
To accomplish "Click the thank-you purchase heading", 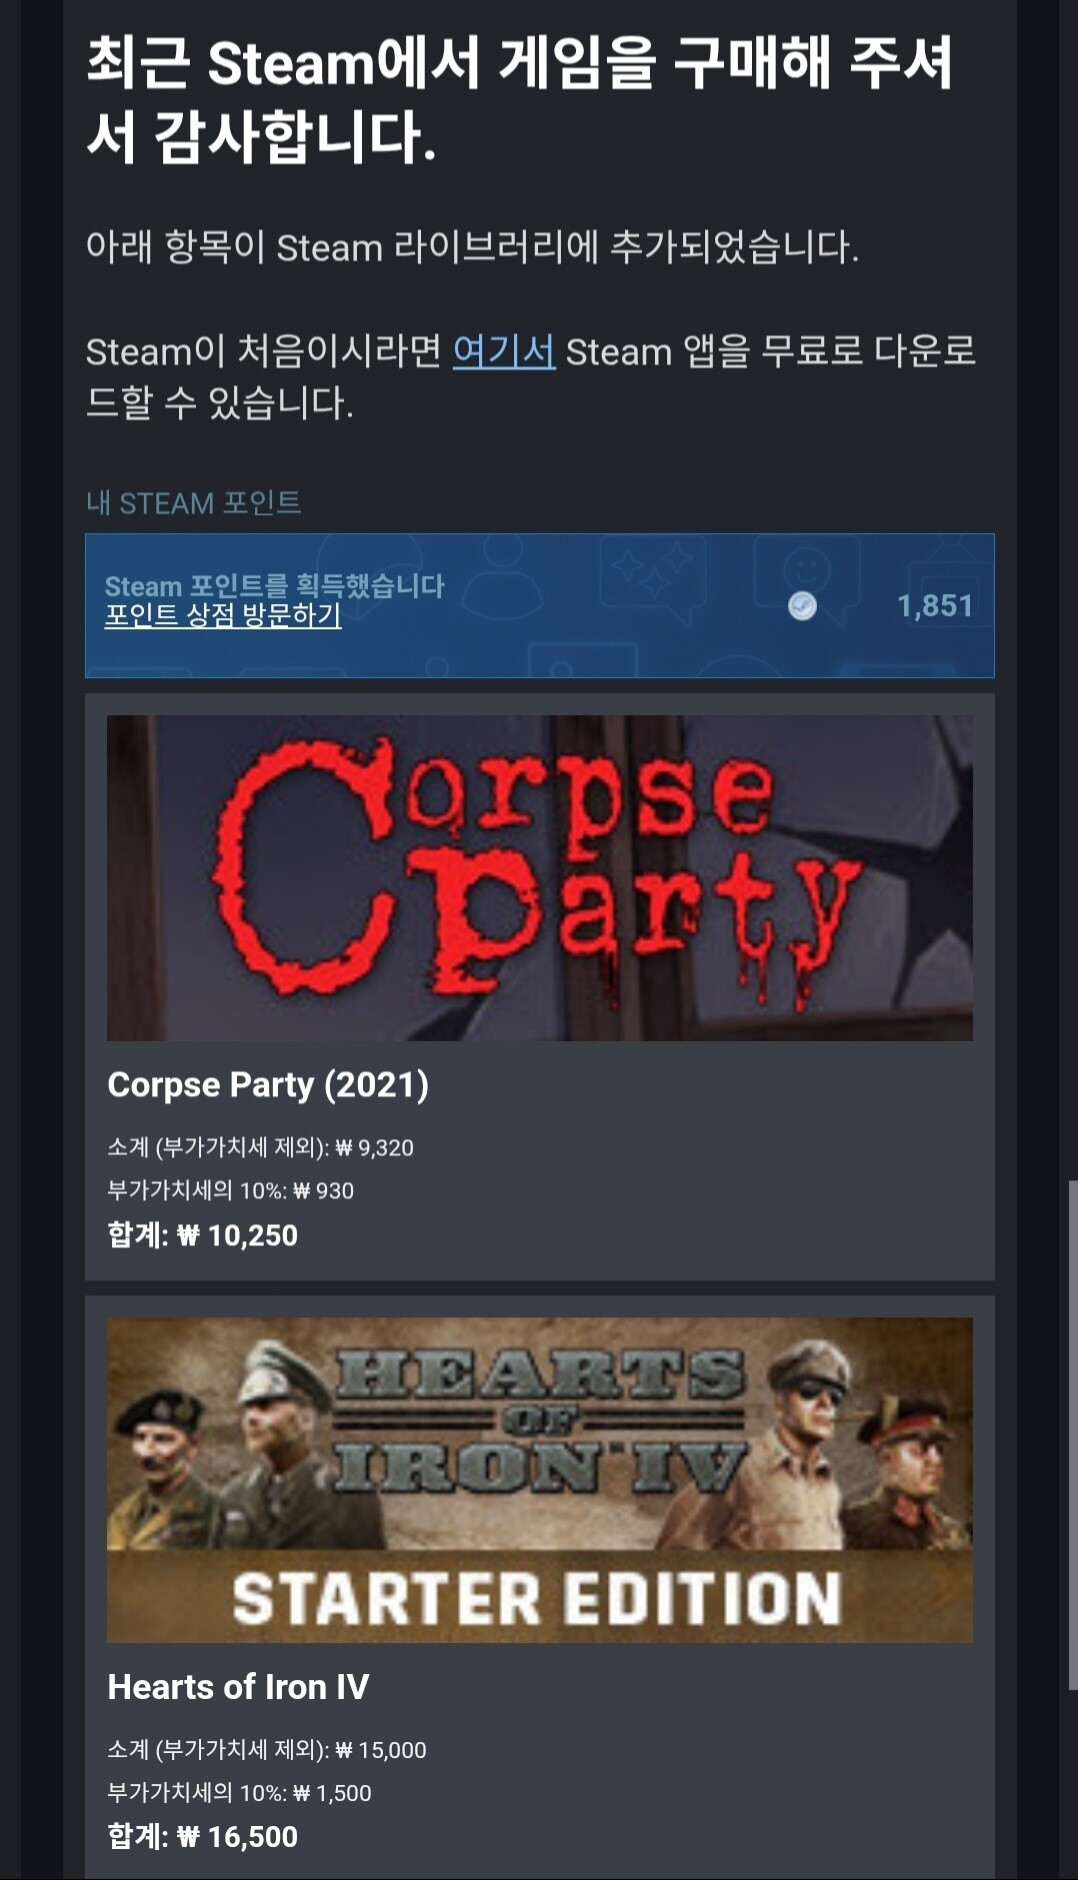I will click(520, 99).
